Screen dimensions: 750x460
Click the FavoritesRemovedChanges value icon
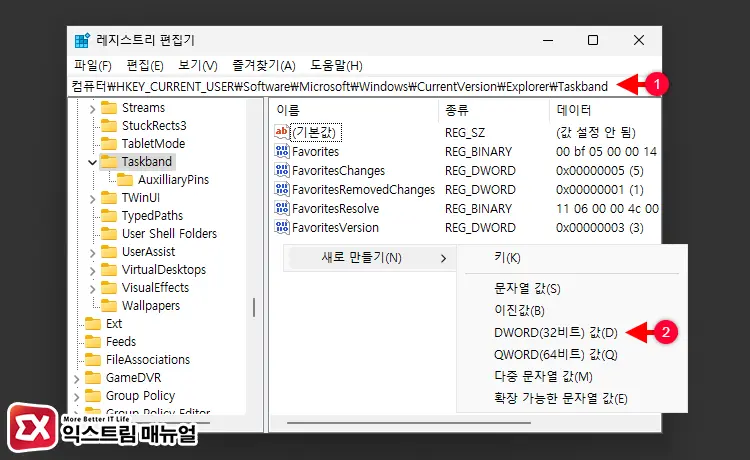(282, 189)
